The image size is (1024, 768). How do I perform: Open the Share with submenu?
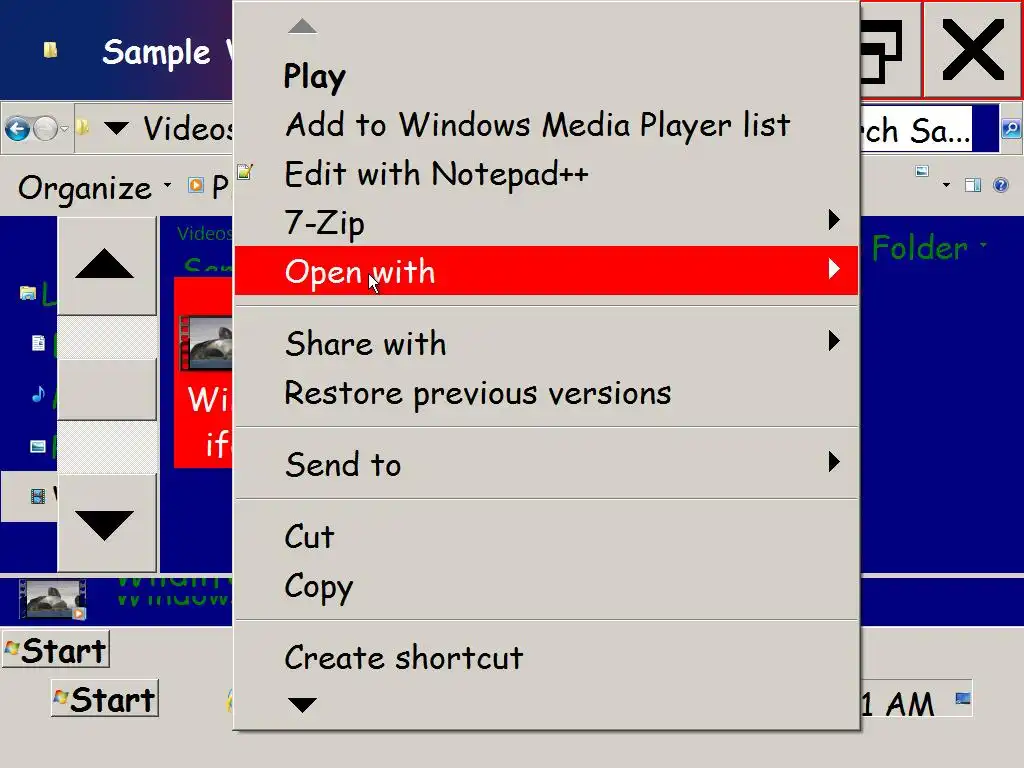click(546, 344)
